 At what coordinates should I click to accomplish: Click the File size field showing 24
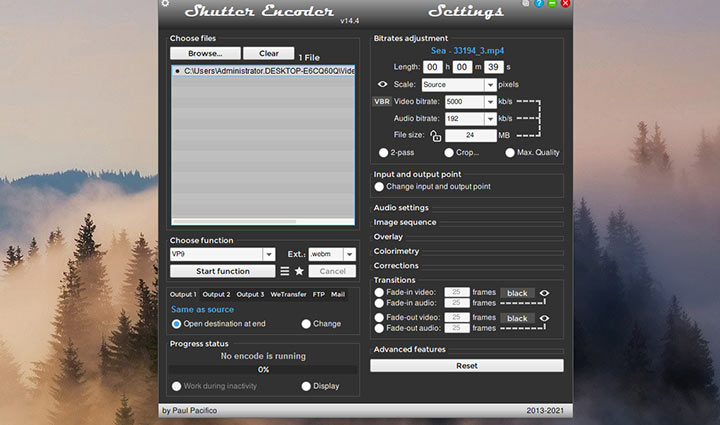[x=471, y=135]
